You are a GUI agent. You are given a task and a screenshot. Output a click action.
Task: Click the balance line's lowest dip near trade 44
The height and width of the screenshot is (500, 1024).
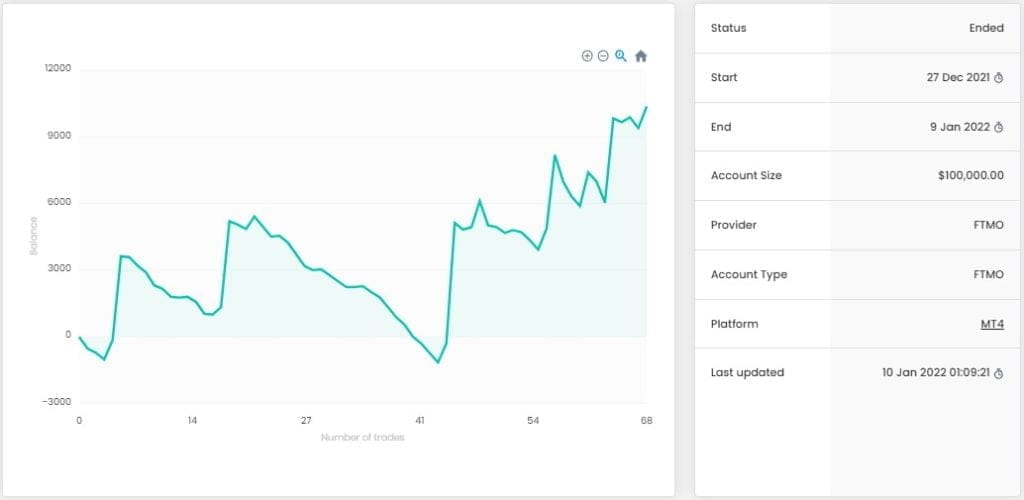click(x=438, y=362)
